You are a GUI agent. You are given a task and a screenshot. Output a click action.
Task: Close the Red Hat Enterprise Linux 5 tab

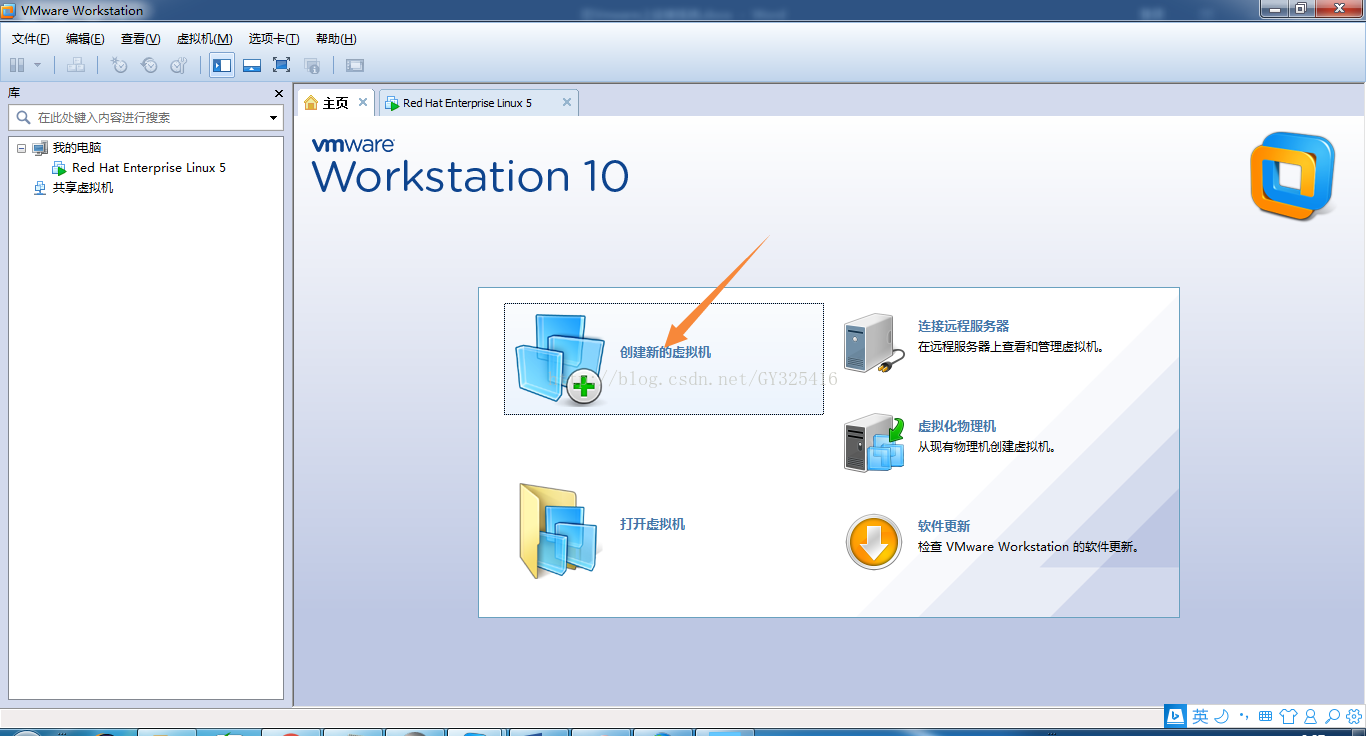(x=567, y=102)
